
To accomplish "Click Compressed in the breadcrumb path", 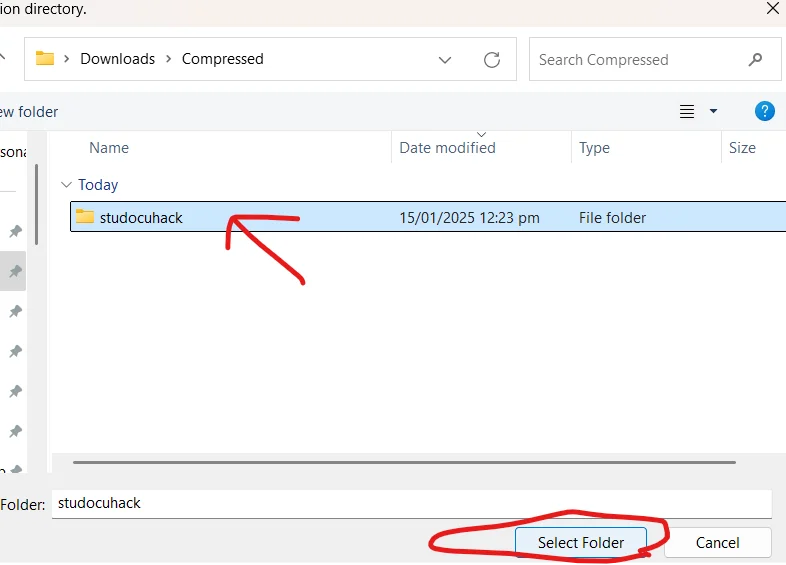I will [x=223, y=59].
